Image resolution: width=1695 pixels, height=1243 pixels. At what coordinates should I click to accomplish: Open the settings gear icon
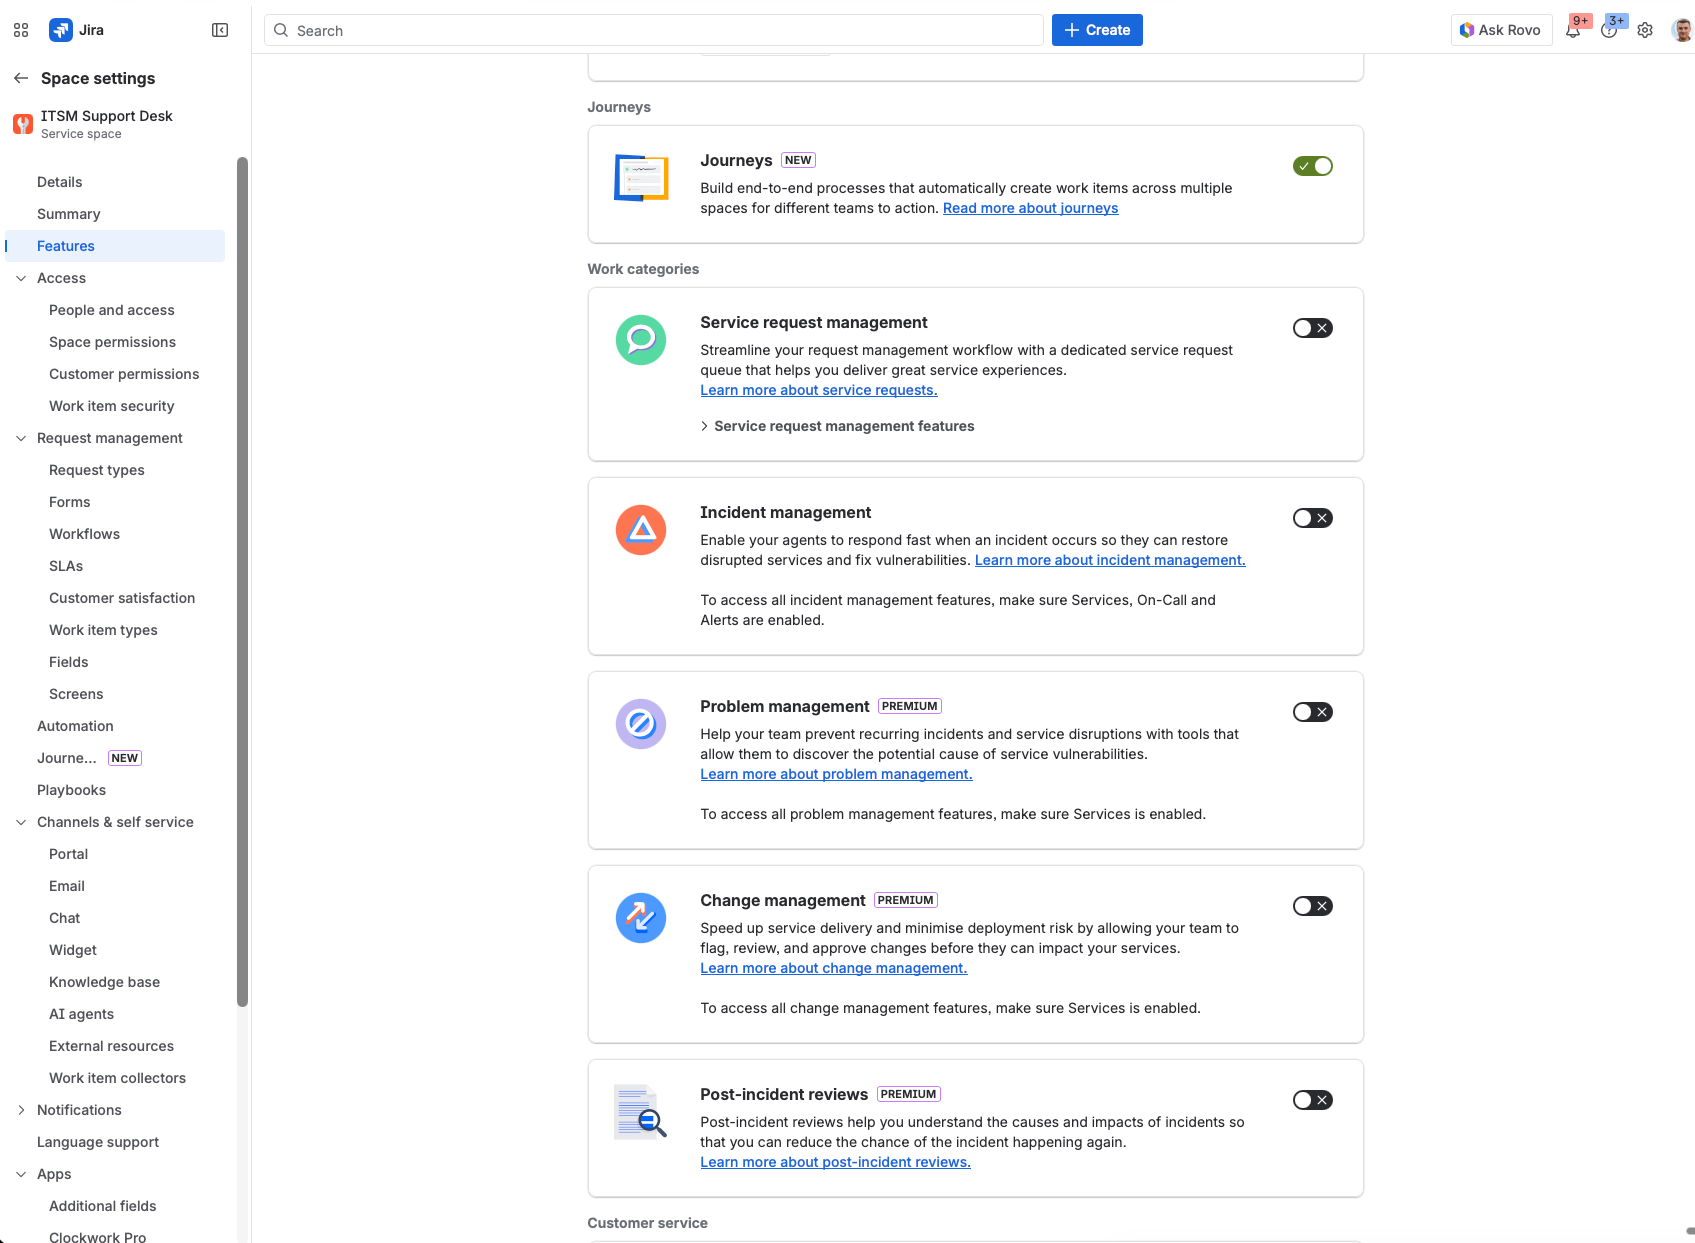click(1645, 30)
